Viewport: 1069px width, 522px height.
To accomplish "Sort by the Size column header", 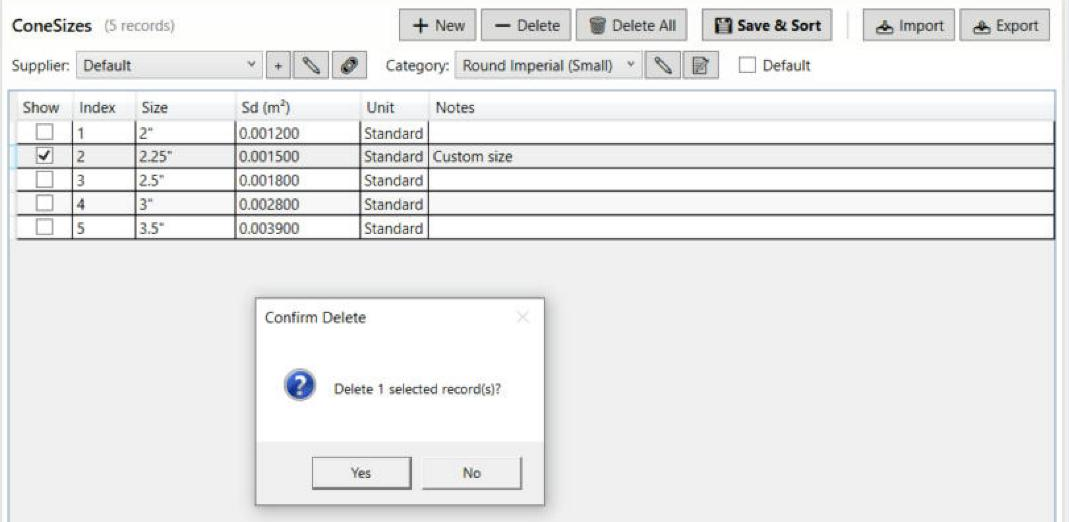I will (x=185, y=108).
